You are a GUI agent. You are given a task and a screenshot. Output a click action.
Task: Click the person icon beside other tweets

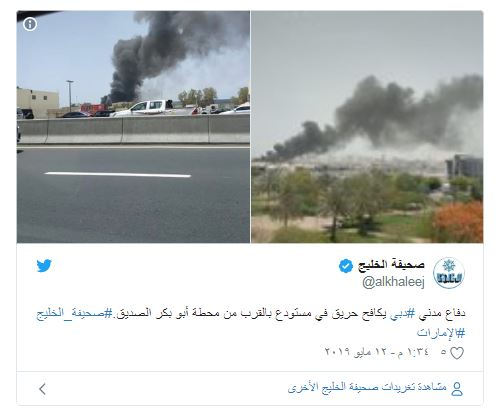[x=457, y=388]
